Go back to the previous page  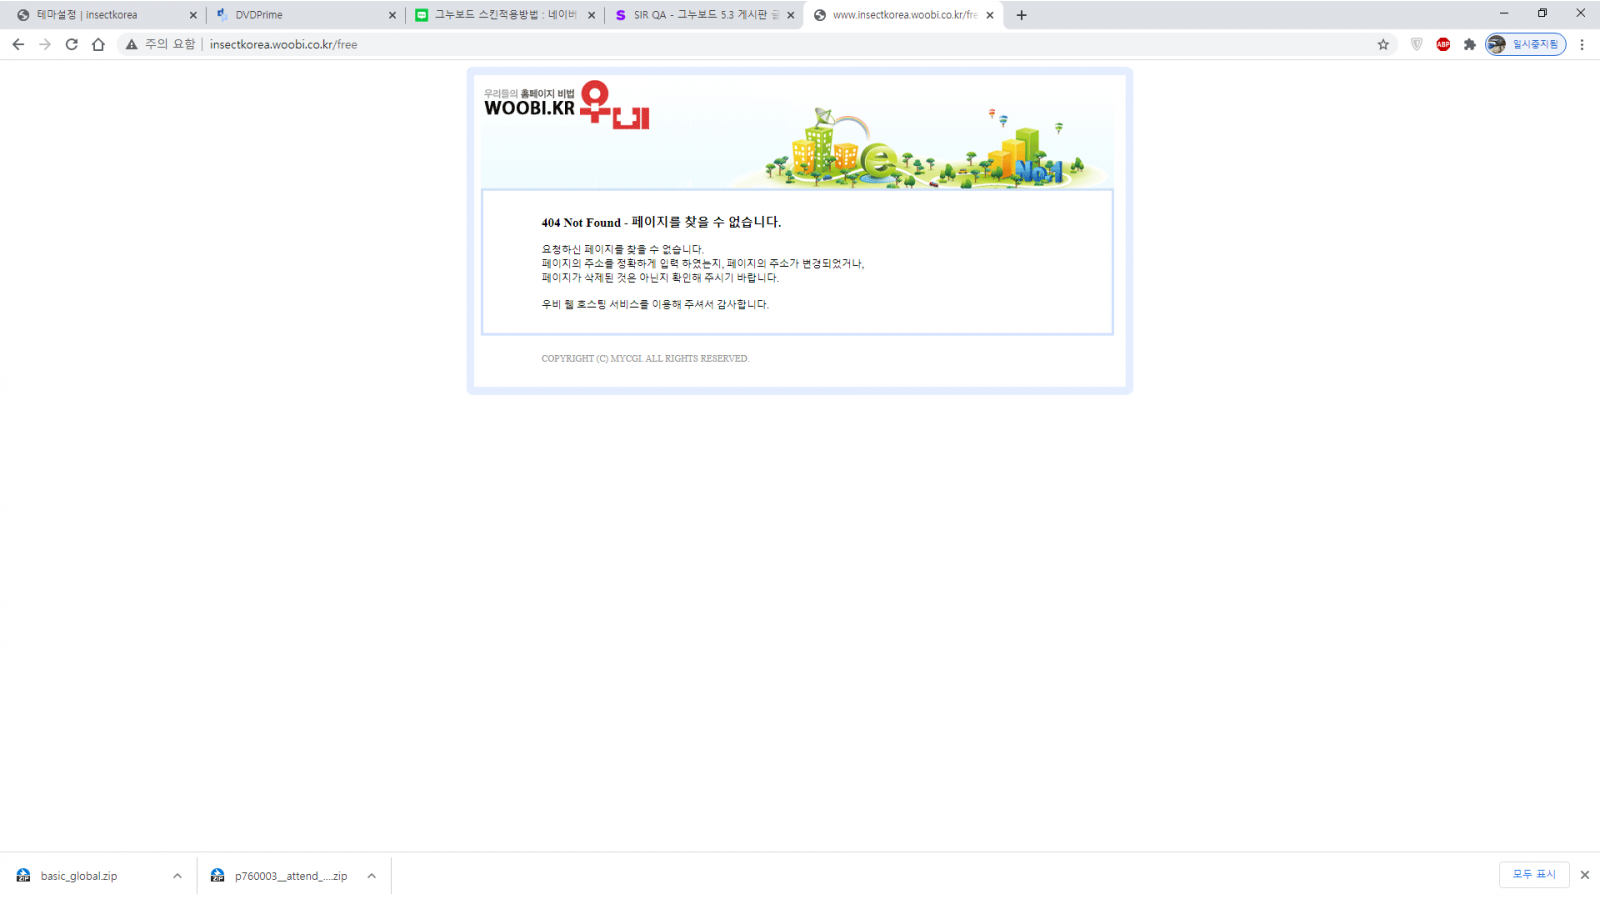click(18, 44)
